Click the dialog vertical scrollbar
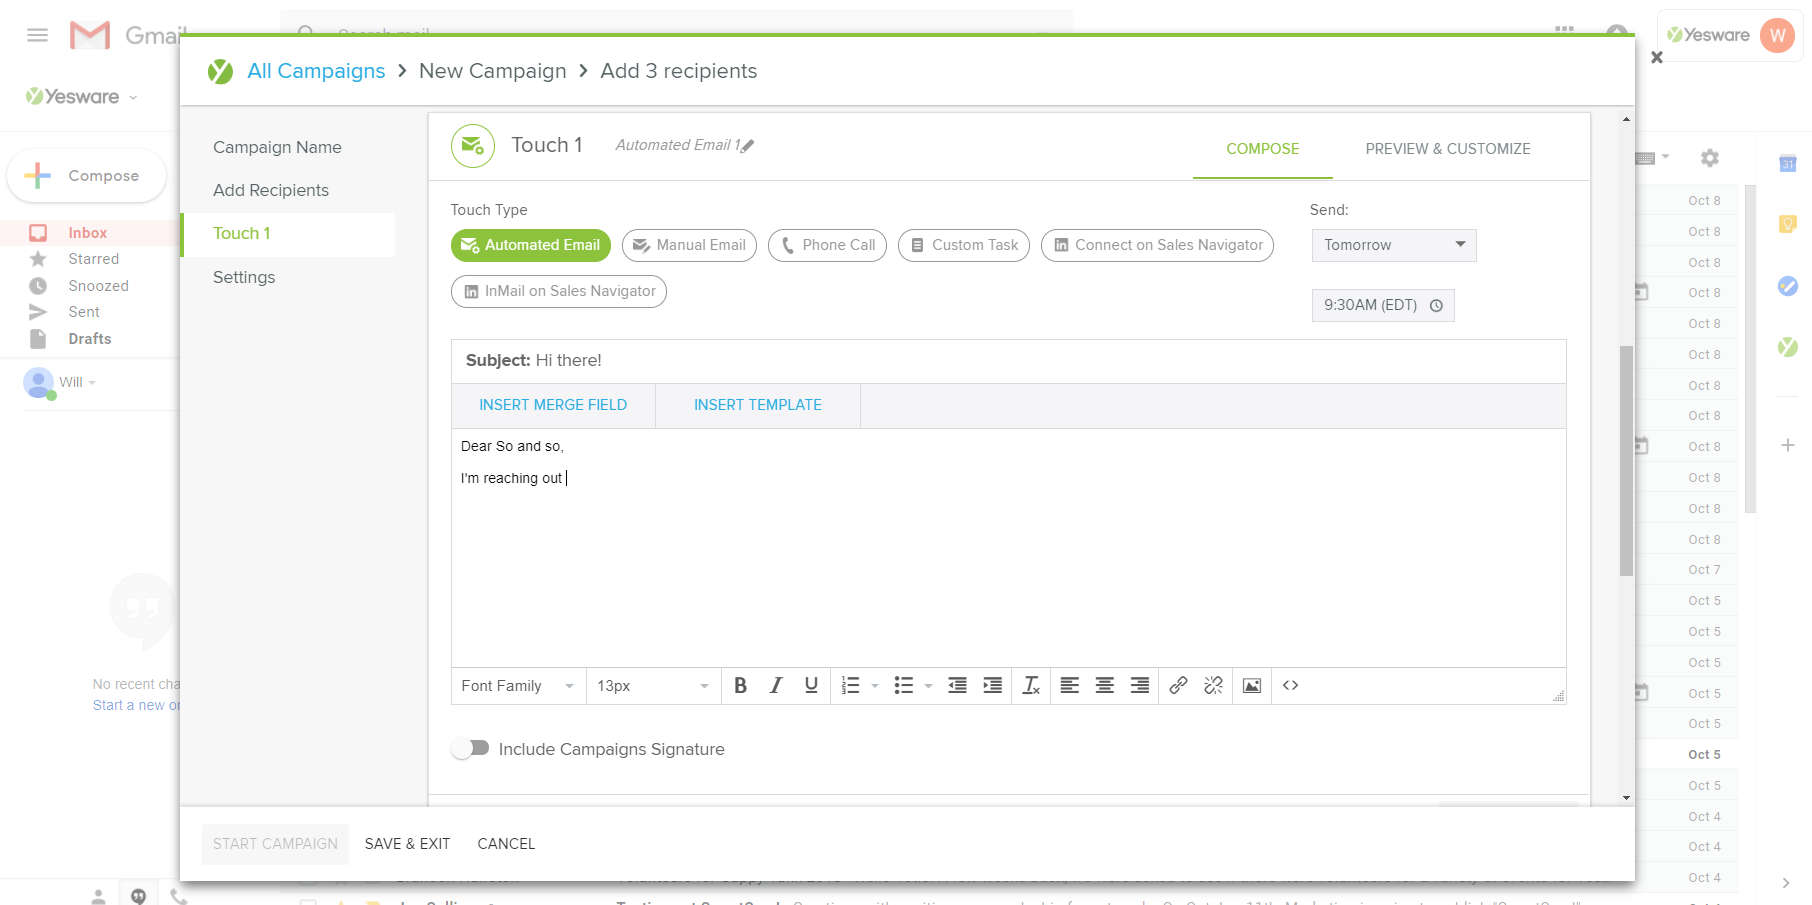The height and width of the screenshot is (905, 1812). coord(1626,460)
